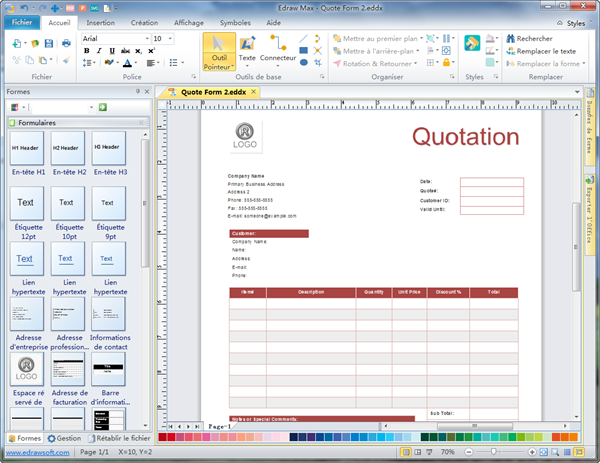Click the Gestion panel icon

[x=52, y=438]
